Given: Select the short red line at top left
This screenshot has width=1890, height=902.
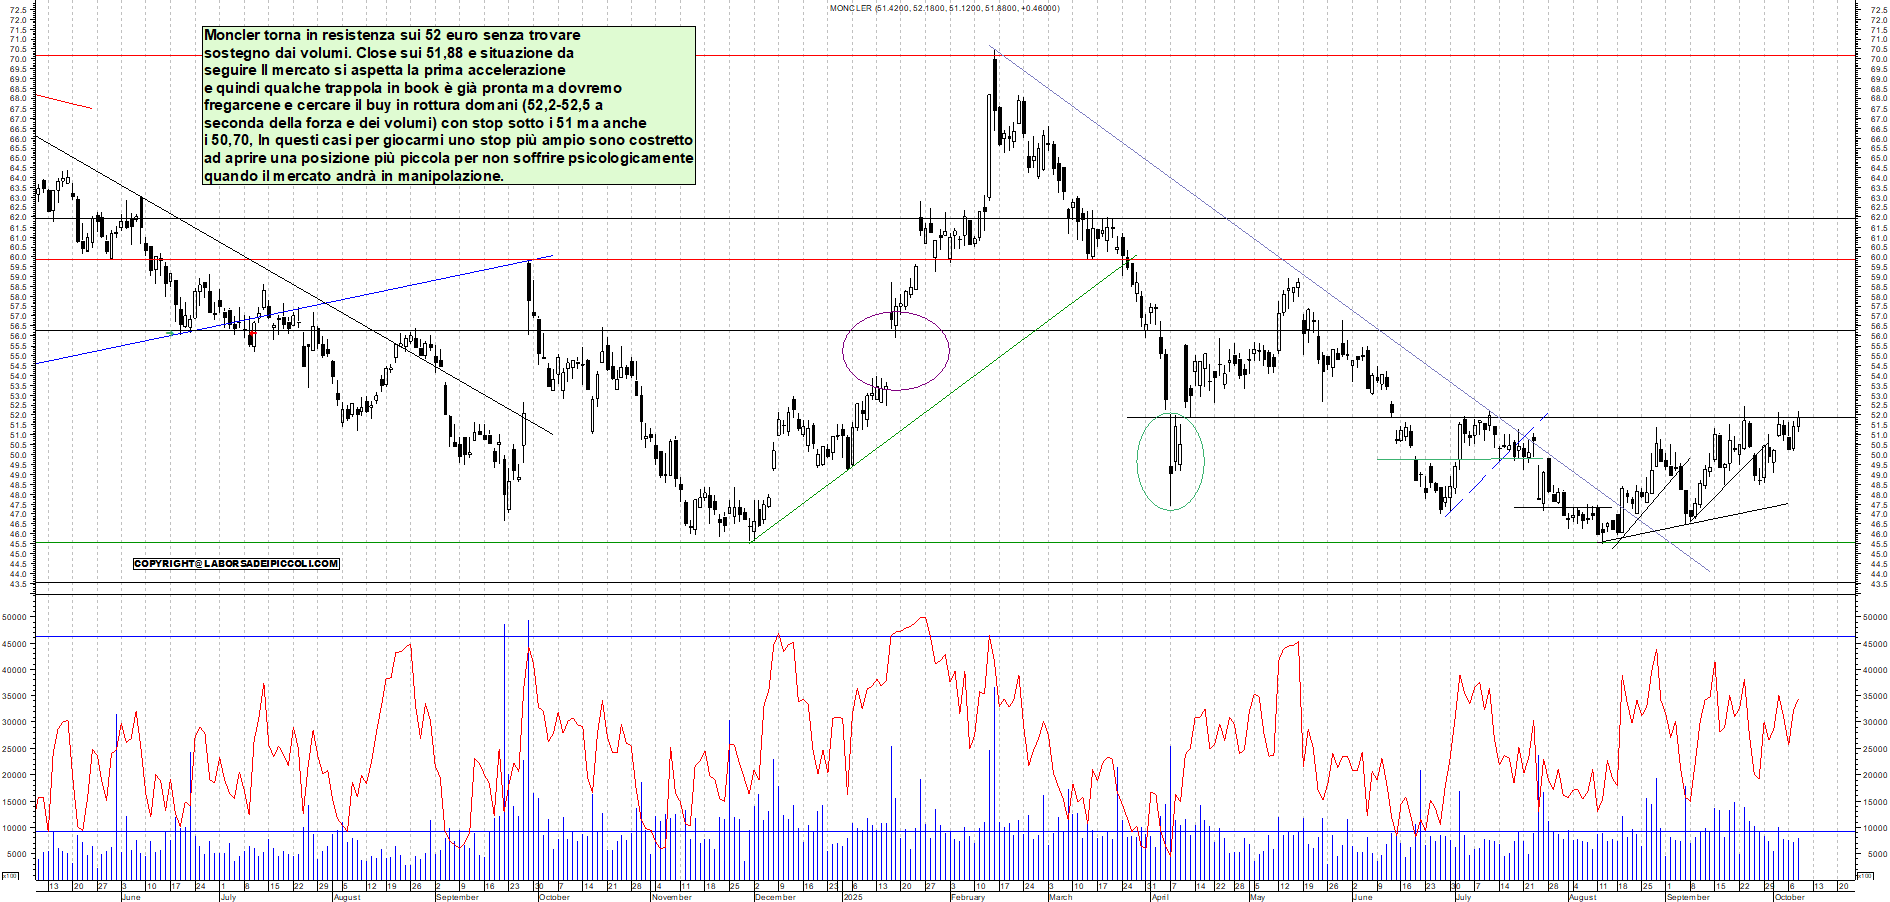Looking at the screenshot, I should (x=64, y=102).
